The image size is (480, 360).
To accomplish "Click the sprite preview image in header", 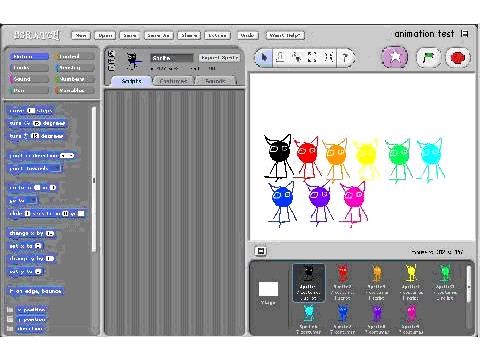I will pyautogui.click(x=133, y=60).
